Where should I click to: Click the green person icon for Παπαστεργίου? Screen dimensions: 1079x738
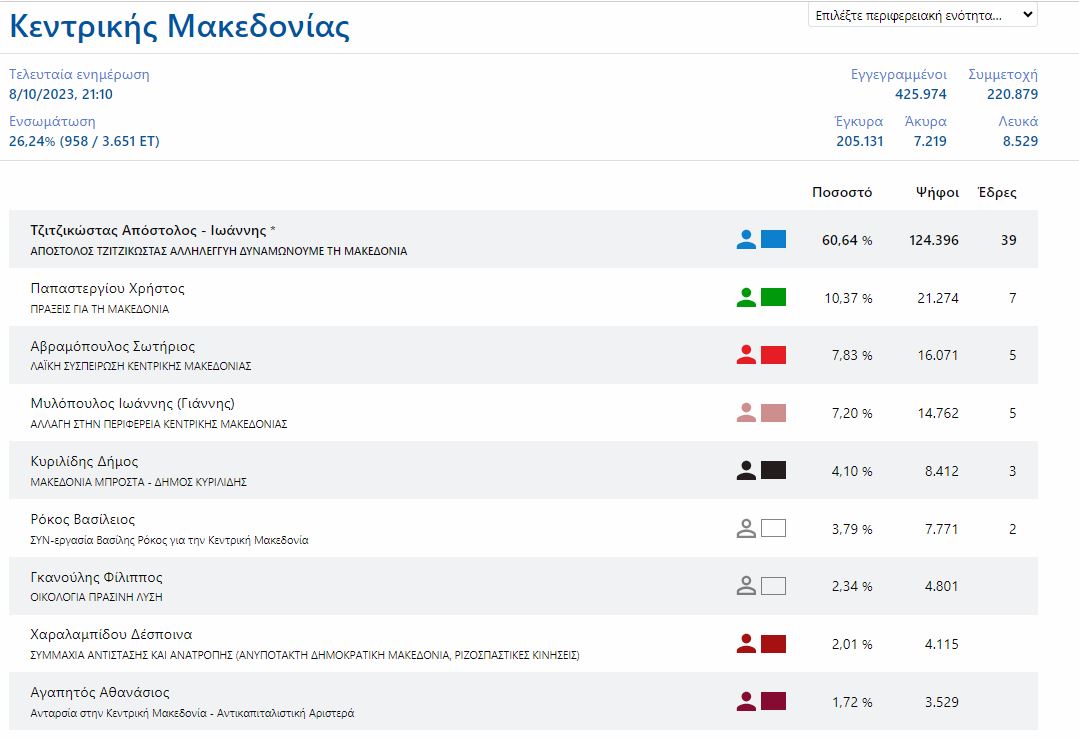[746, 297]
